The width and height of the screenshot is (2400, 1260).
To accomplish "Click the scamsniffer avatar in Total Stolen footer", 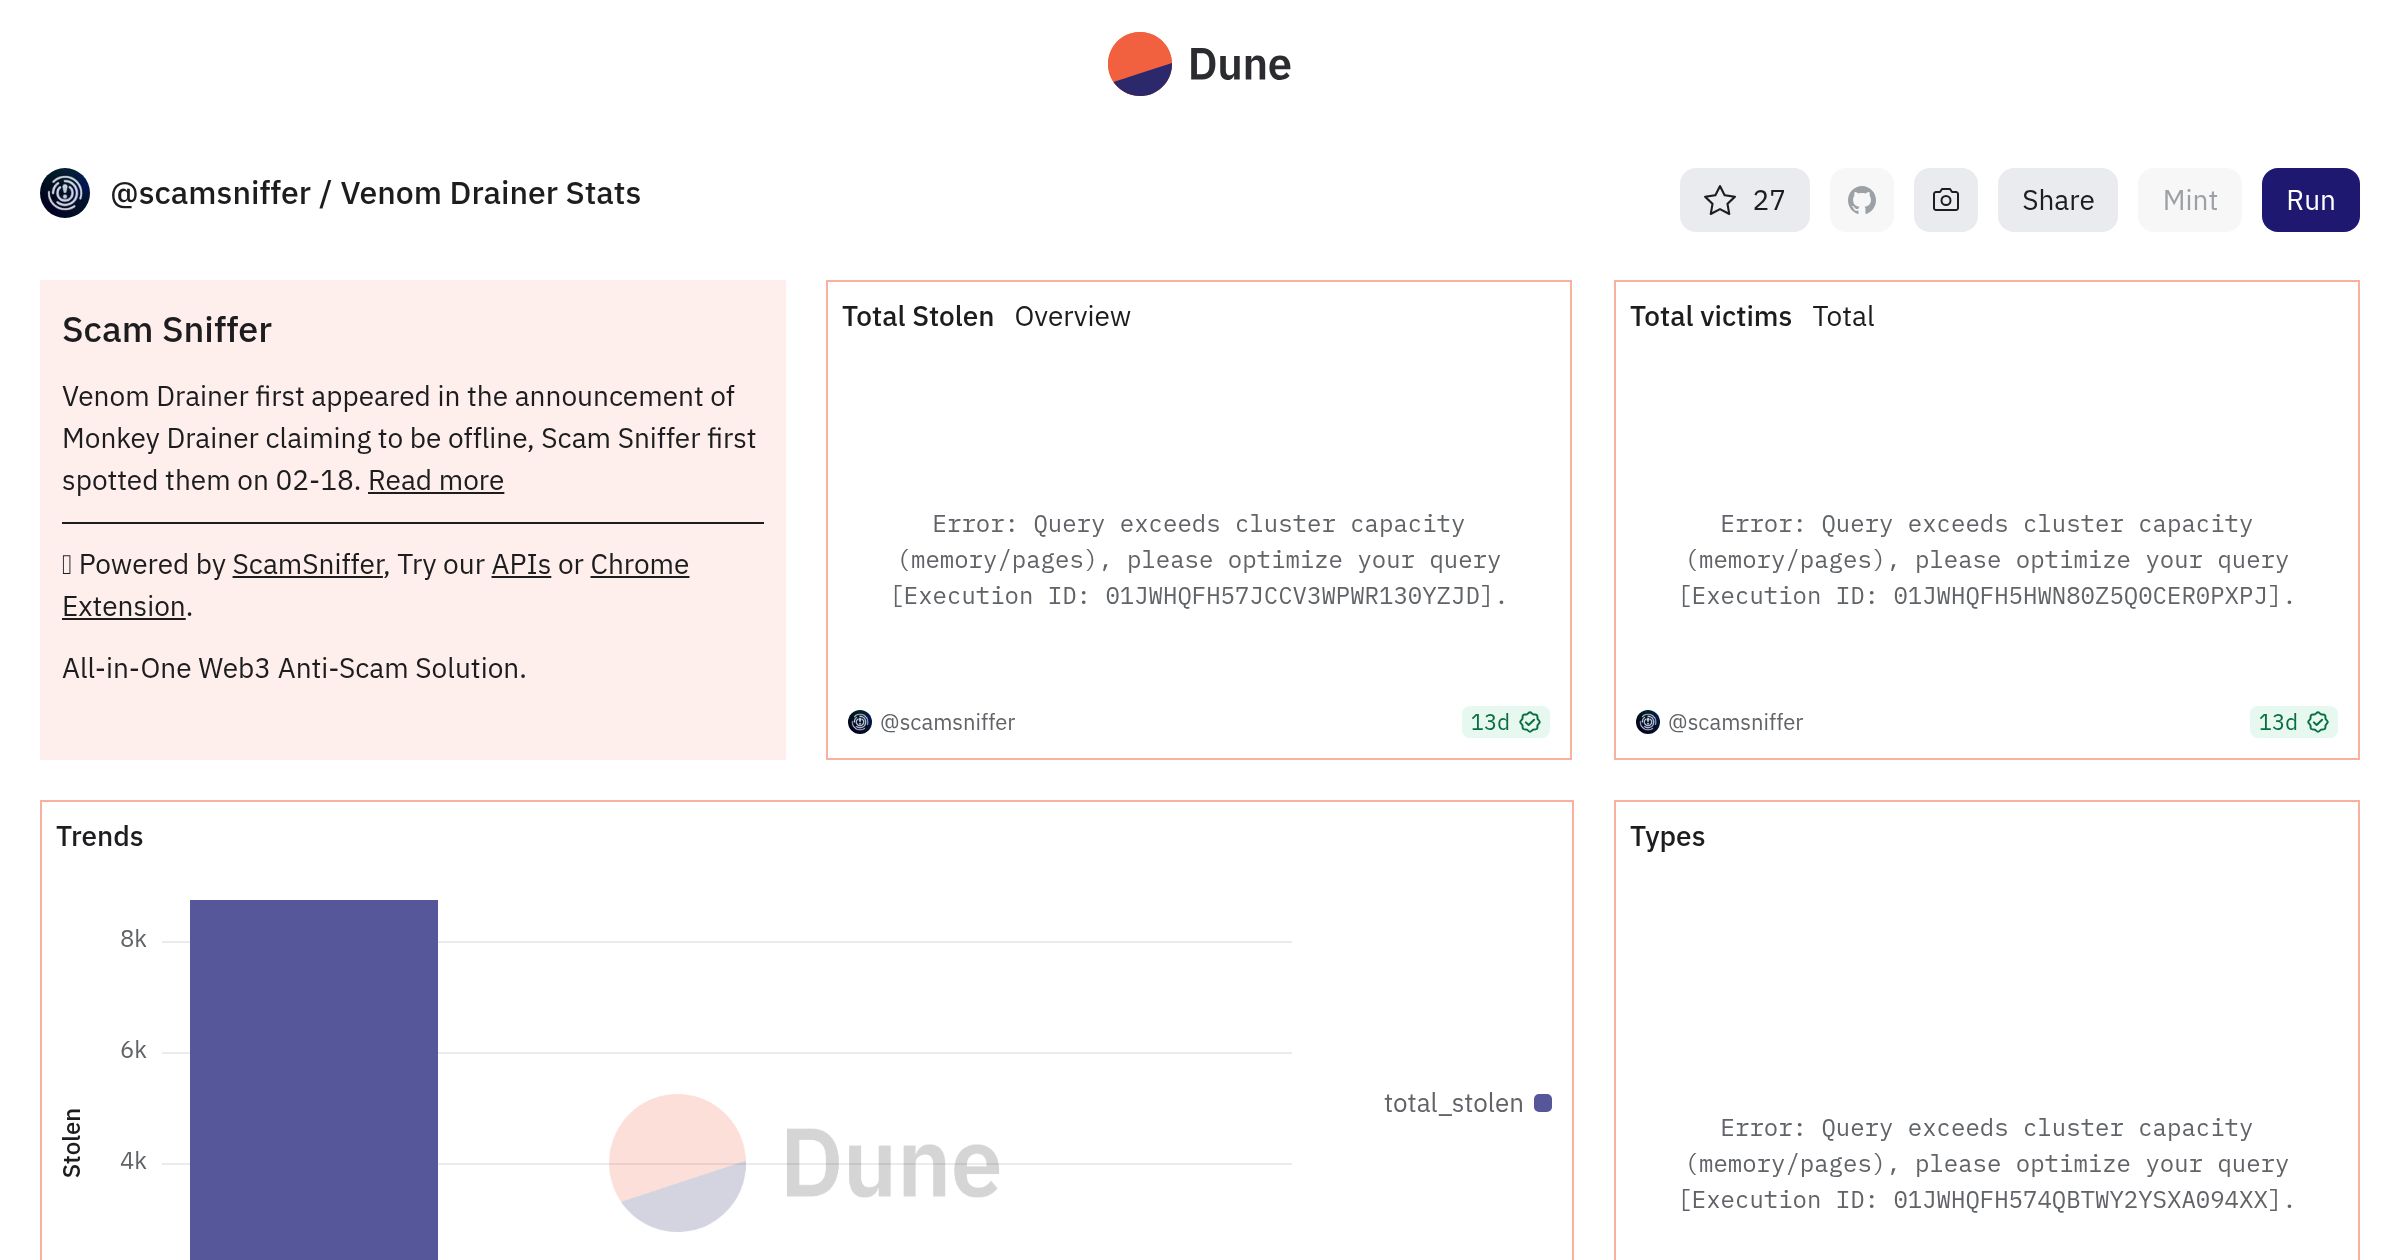I will (x=860, y=722).
